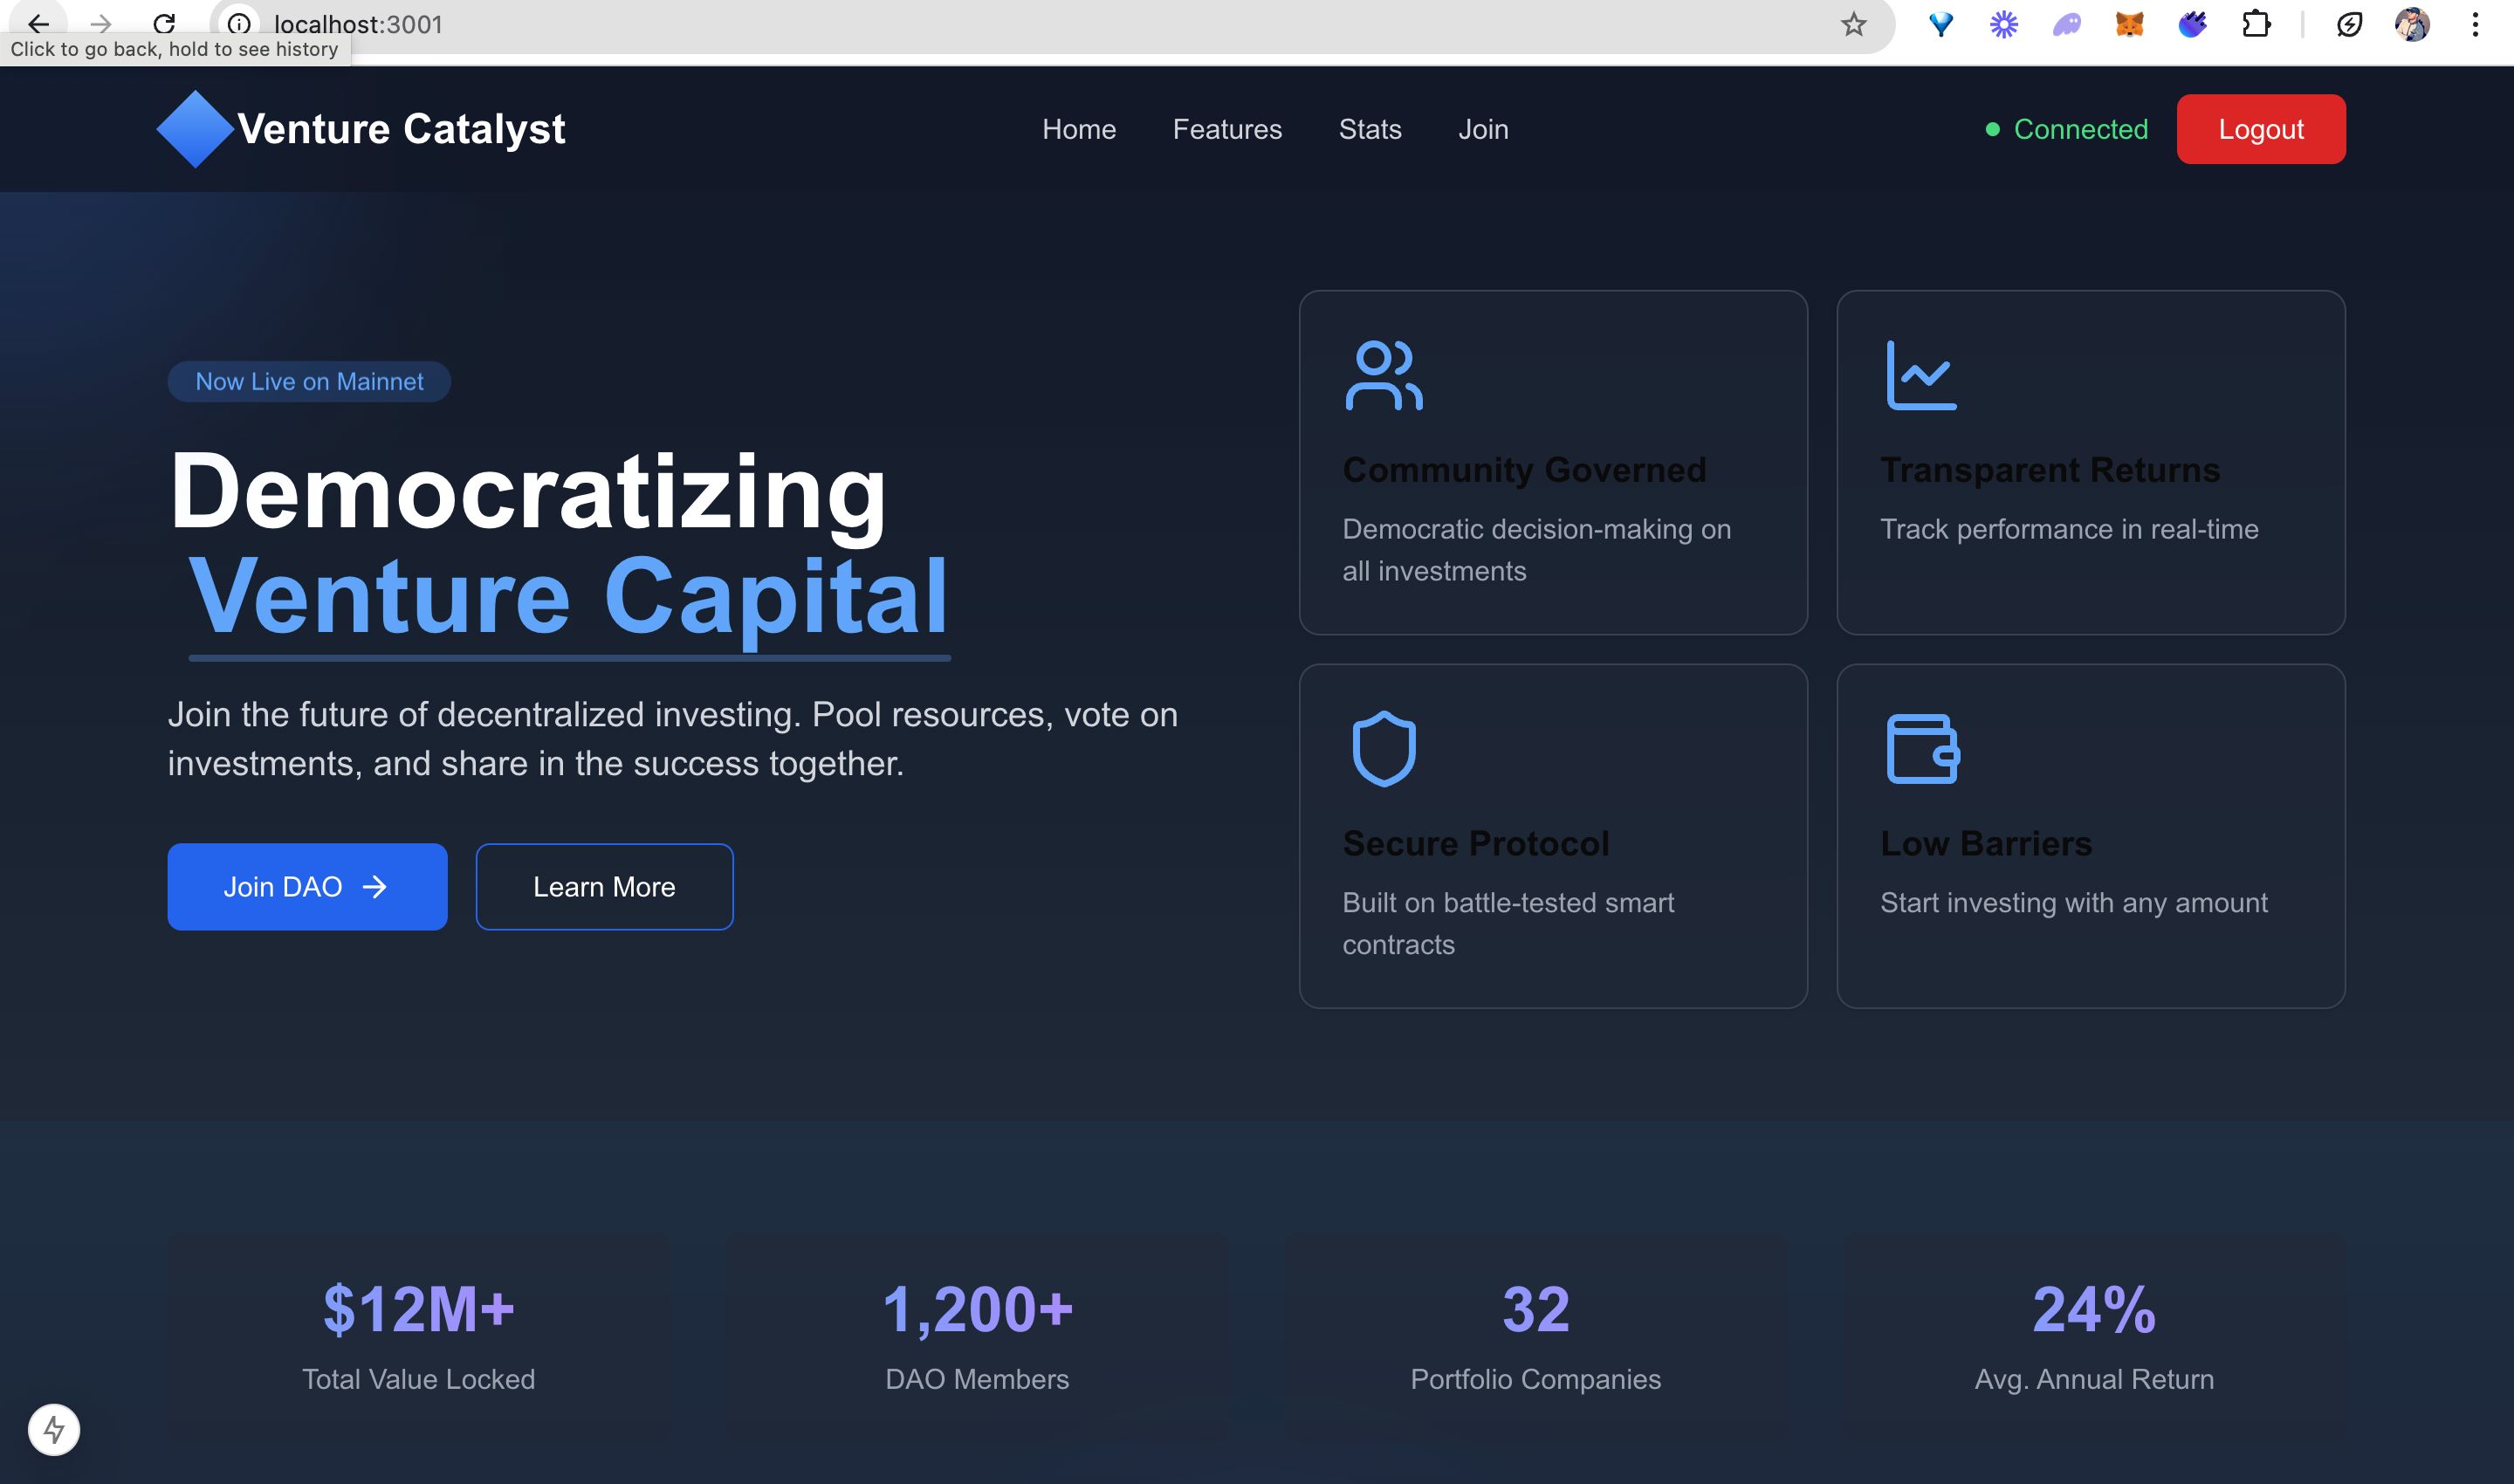Open the Chrome three-dot menu
2514x1484 pixels.
(x=2475, y=24)
